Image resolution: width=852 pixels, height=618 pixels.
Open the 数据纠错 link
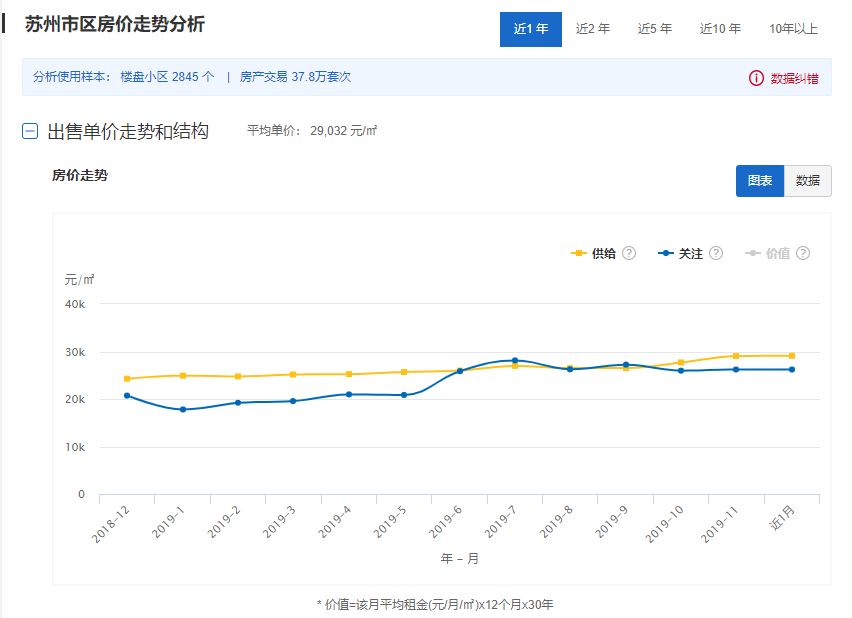794,78
